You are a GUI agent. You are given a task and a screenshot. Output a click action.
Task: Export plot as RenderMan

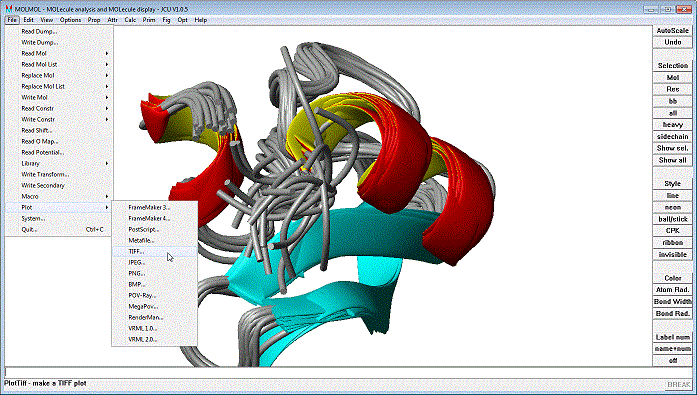(x=154, y=318)
